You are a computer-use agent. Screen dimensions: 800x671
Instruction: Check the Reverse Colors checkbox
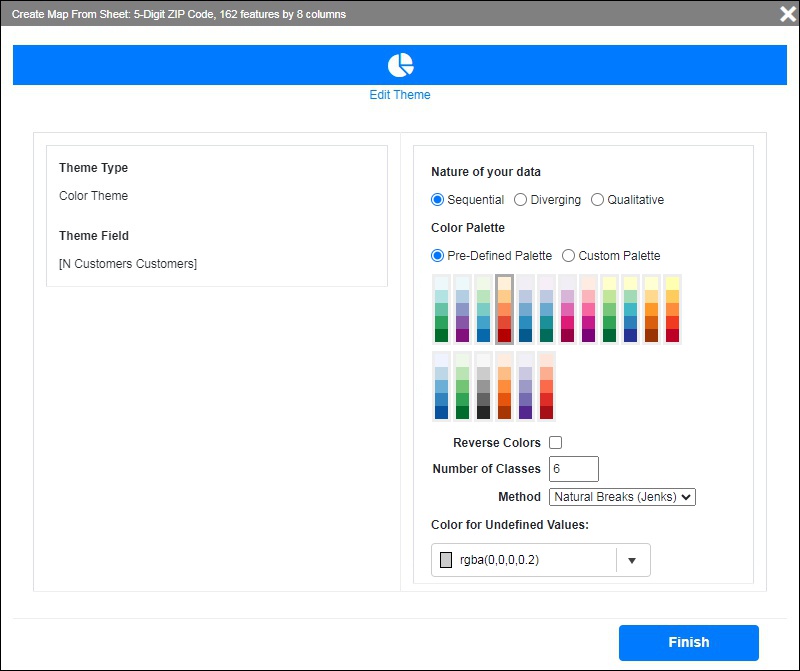[555, 441]
